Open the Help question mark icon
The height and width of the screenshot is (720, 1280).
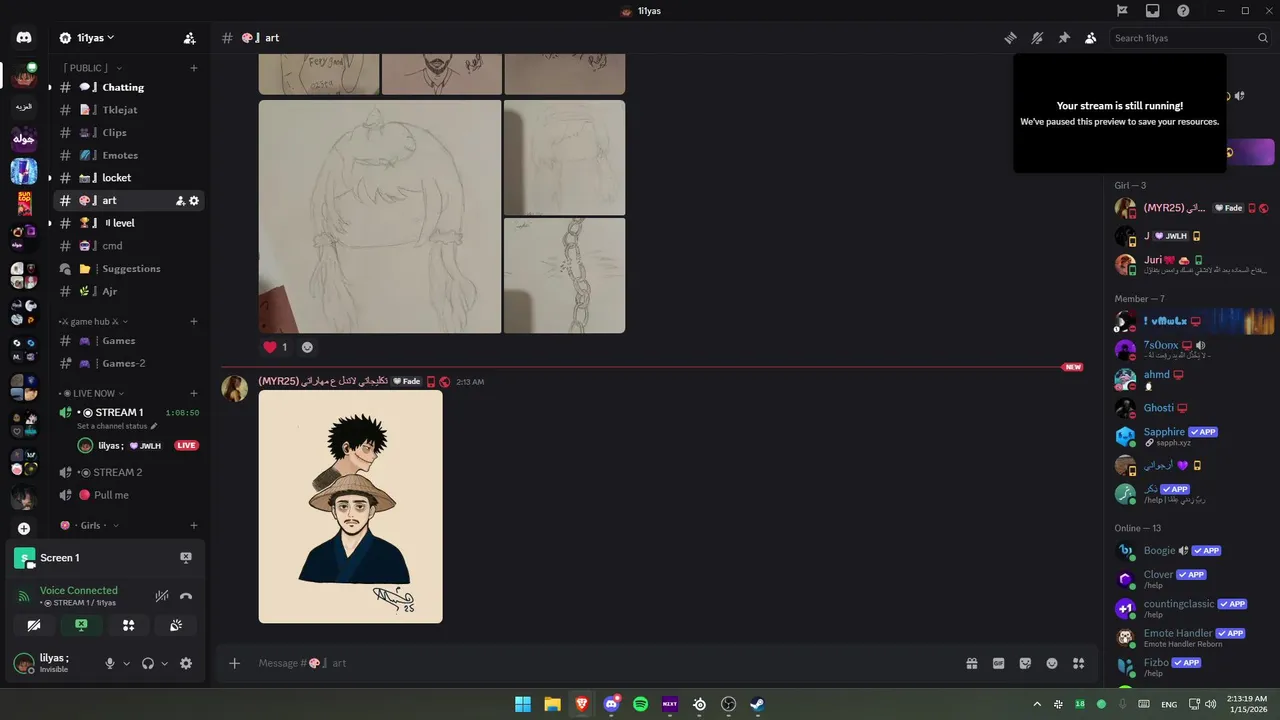point(1183,11)
